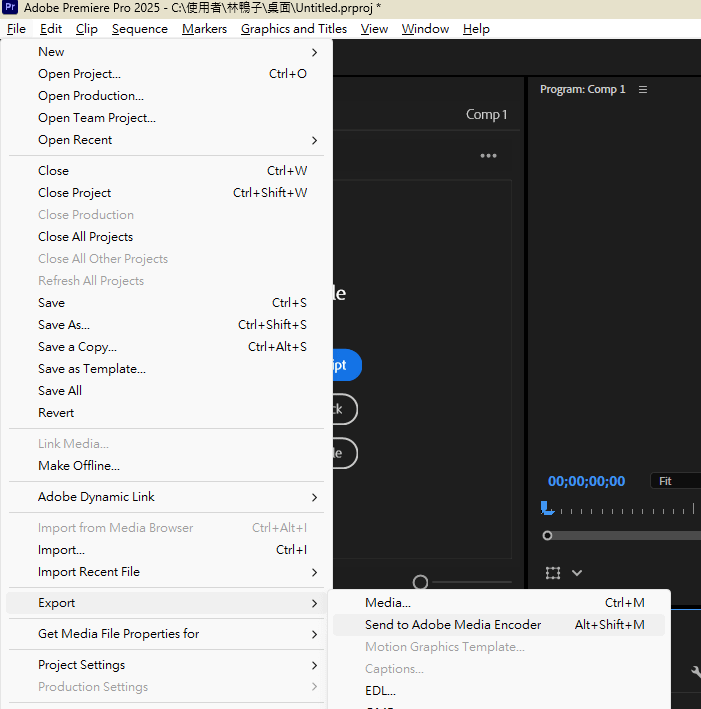The image size is (701, 709).
Task: Click the blue playhead marker on Program ruler
Action: pos(546,508)
